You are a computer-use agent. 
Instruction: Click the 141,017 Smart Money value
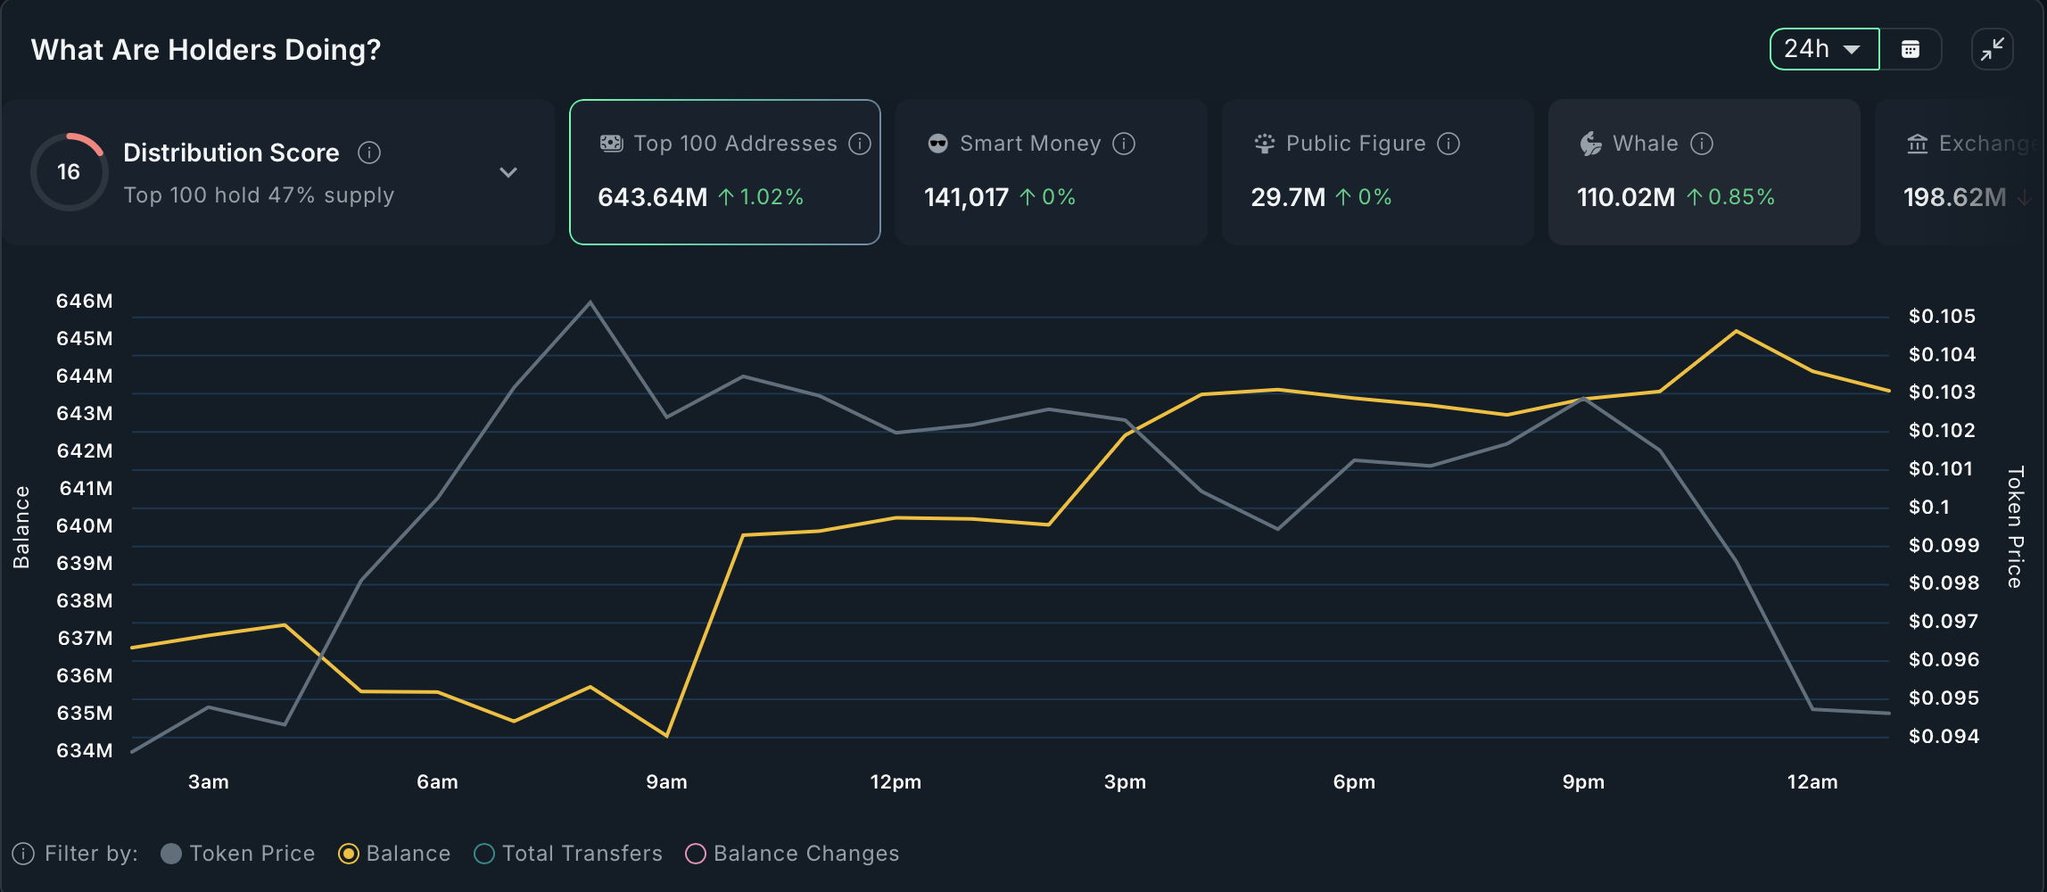point(966,197)
